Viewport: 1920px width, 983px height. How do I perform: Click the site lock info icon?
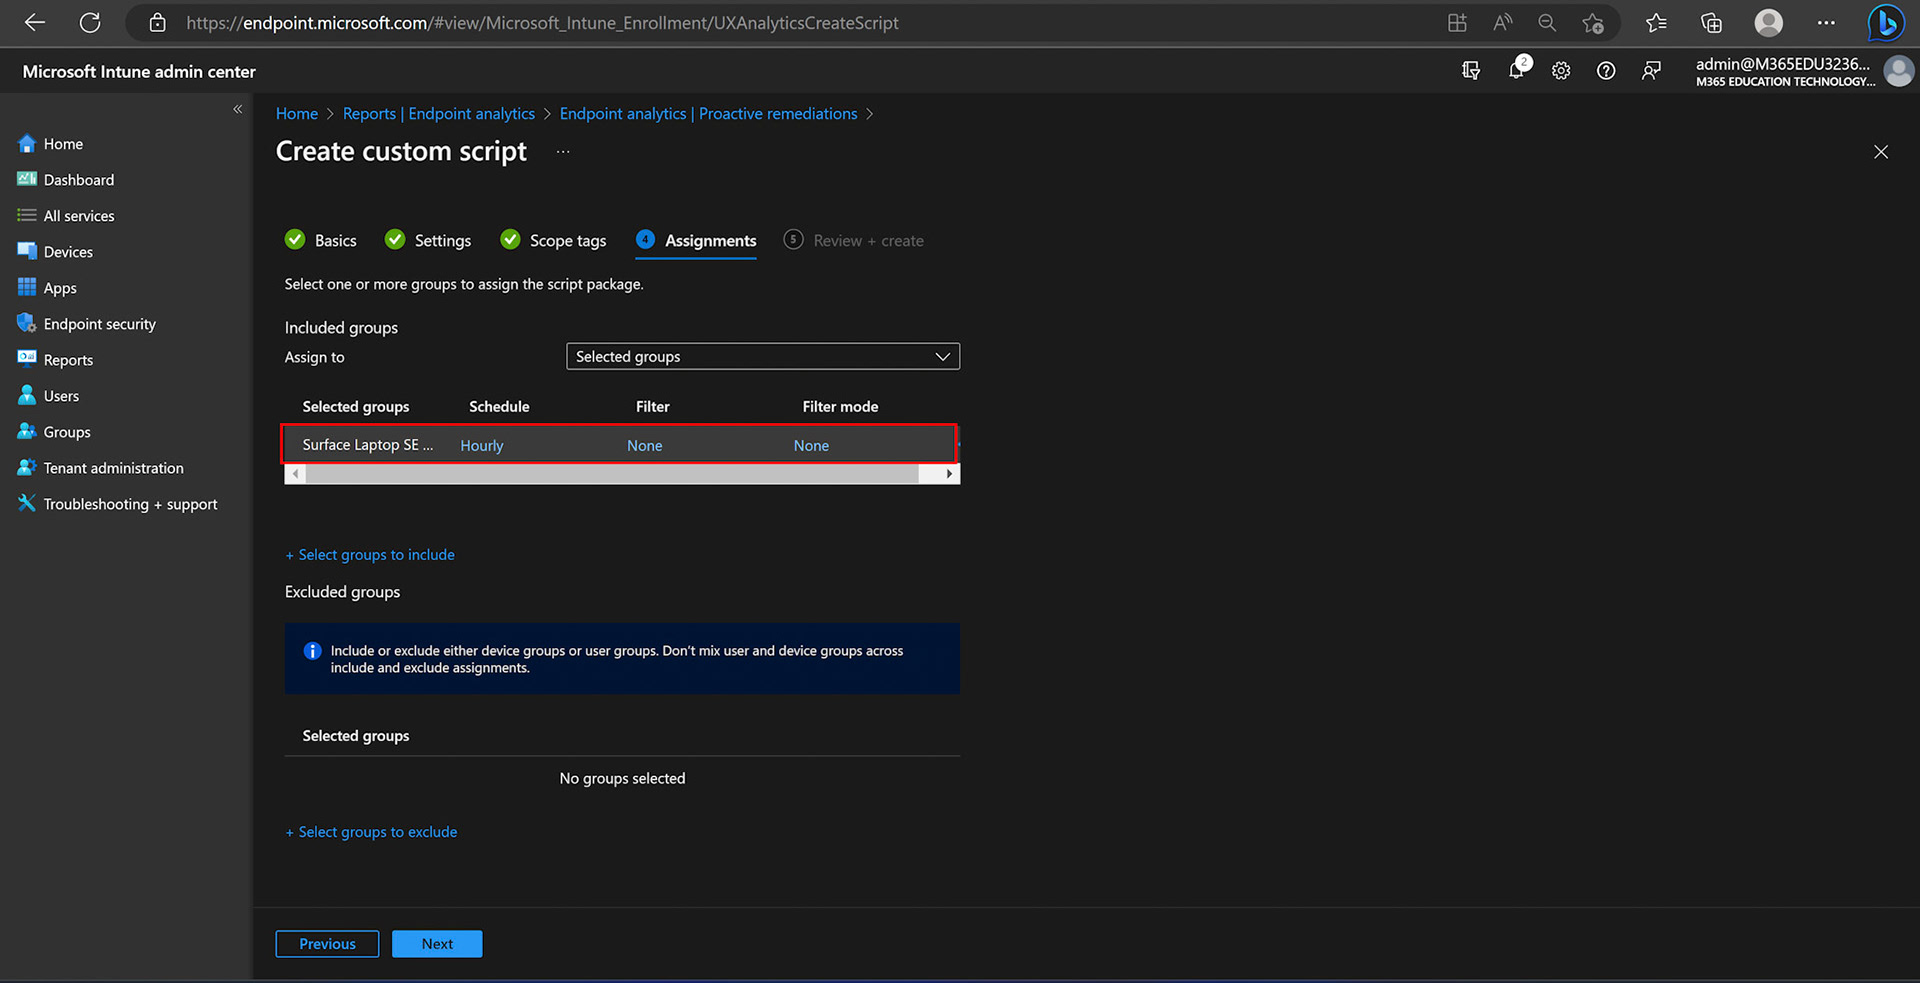click(157, 22)
